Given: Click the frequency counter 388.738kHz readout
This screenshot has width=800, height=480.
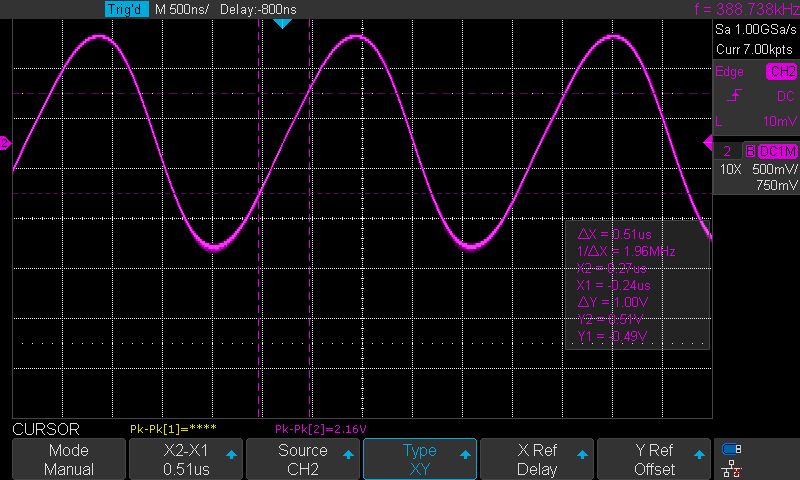Looking at the screenshot, I should [747, 9].
